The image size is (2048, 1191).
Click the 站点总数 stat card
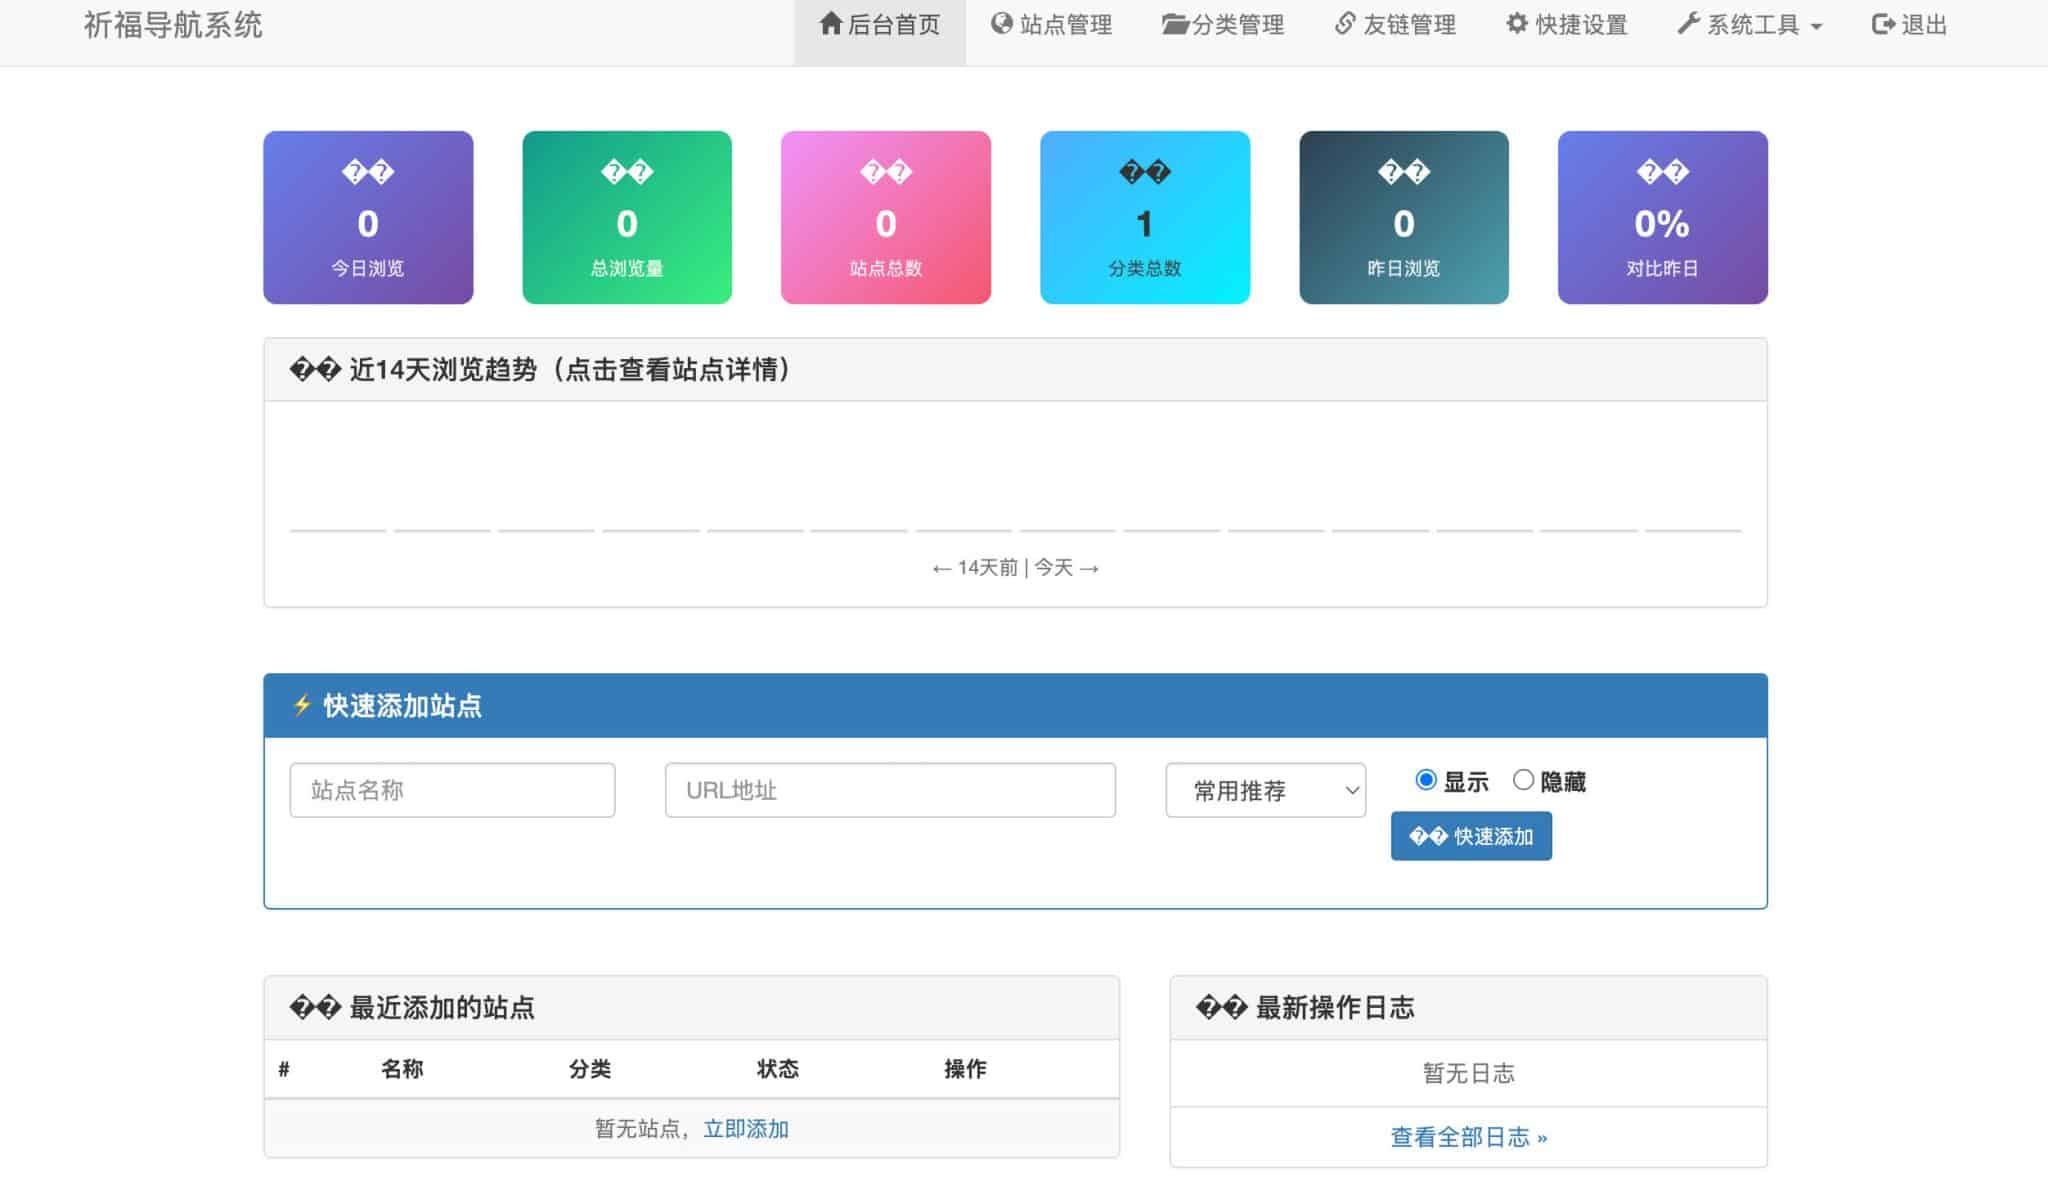click(x=886, y=217)
